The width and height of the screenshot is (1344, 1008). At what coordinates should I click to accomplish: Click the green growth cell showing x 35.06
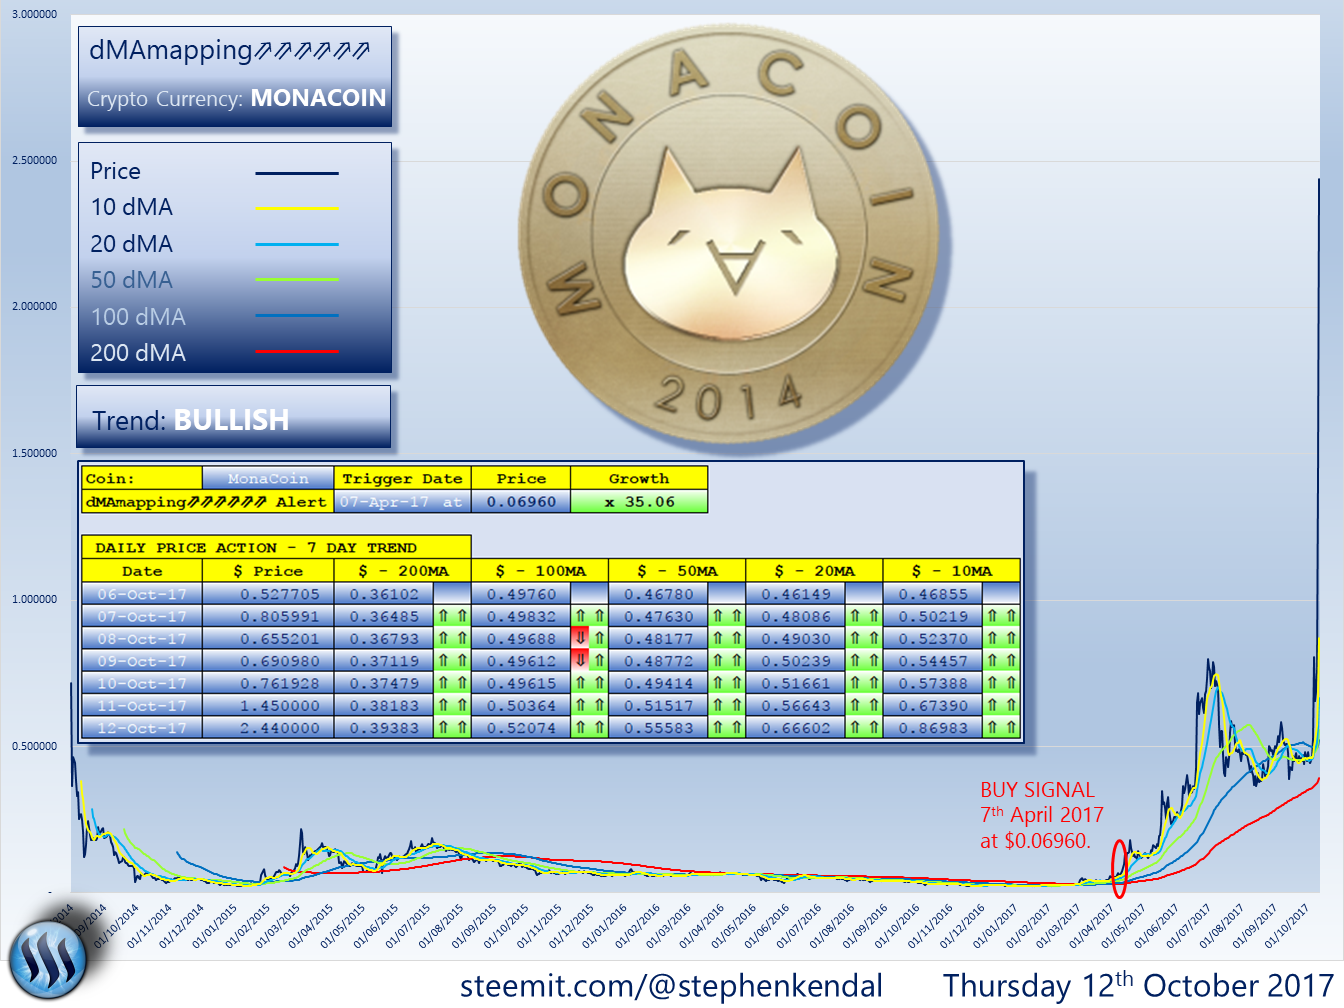click(639, 501)
